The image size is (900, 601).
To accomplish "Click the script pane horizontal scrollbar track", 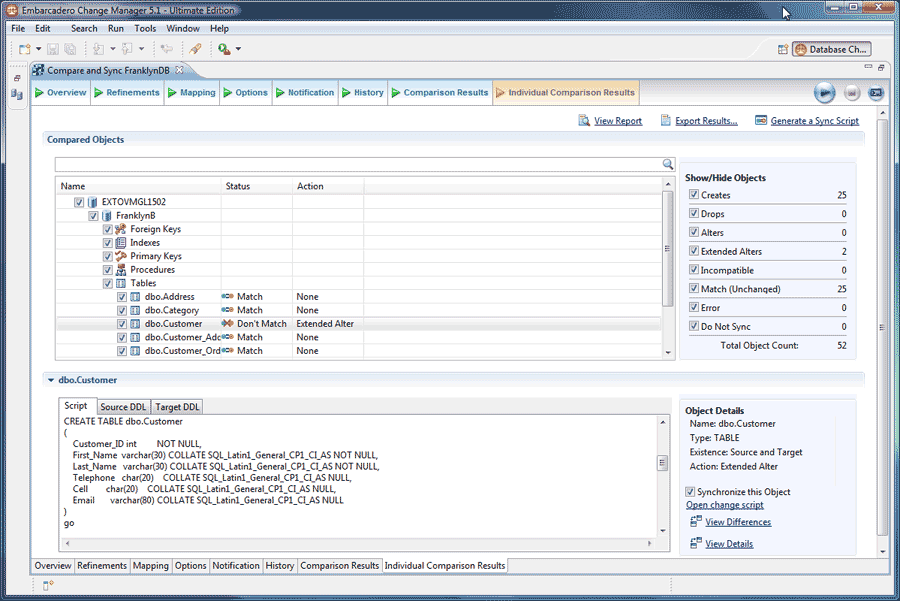I will pyautogui.click(x=359, y=543).
